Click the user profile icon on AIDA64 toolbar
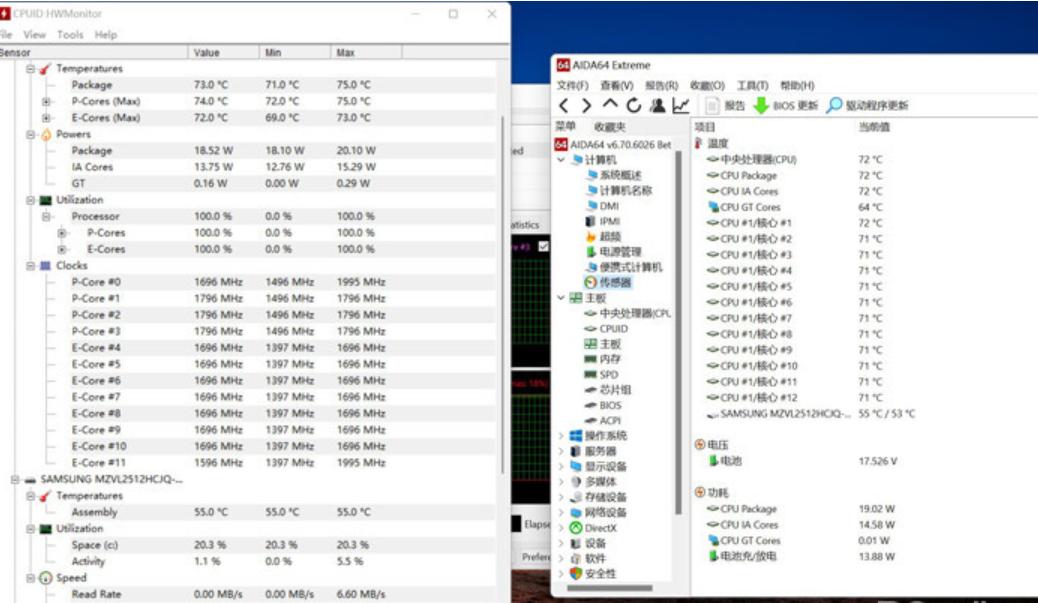1038x603 pixels. (x=658, y=104)
